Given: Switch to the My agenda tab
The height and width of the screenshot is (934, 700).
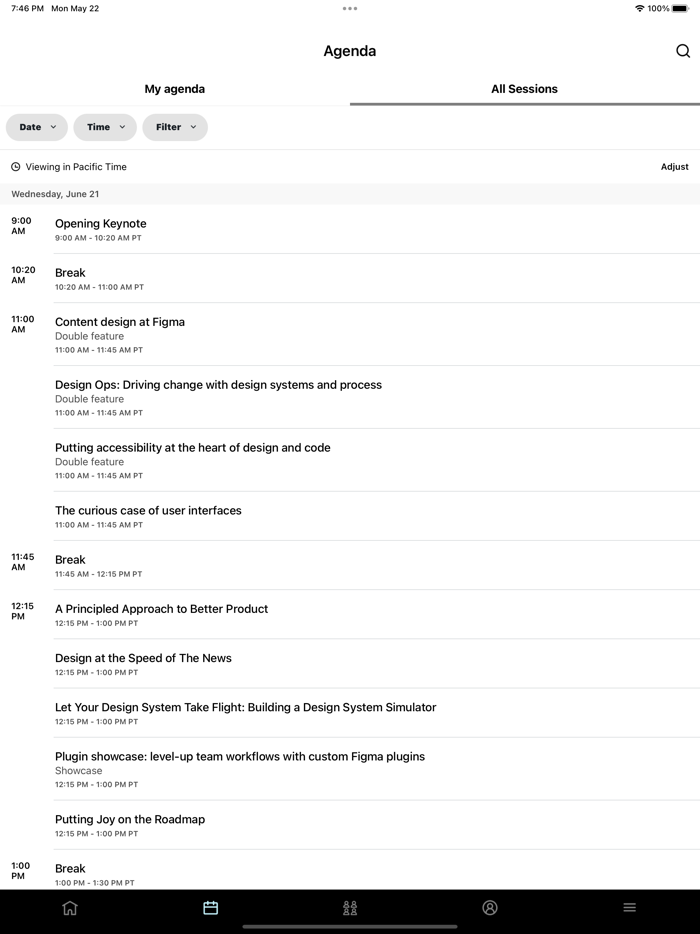Looking at the screenshot, I should 174,89.
